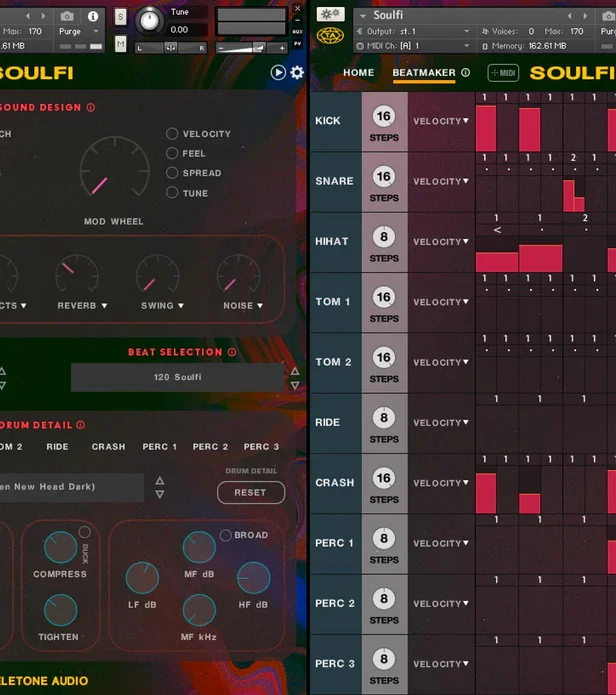Screen dimensions: 616x695
Task: Click Sound Design info icon
Action: click(x=91, y=107)
